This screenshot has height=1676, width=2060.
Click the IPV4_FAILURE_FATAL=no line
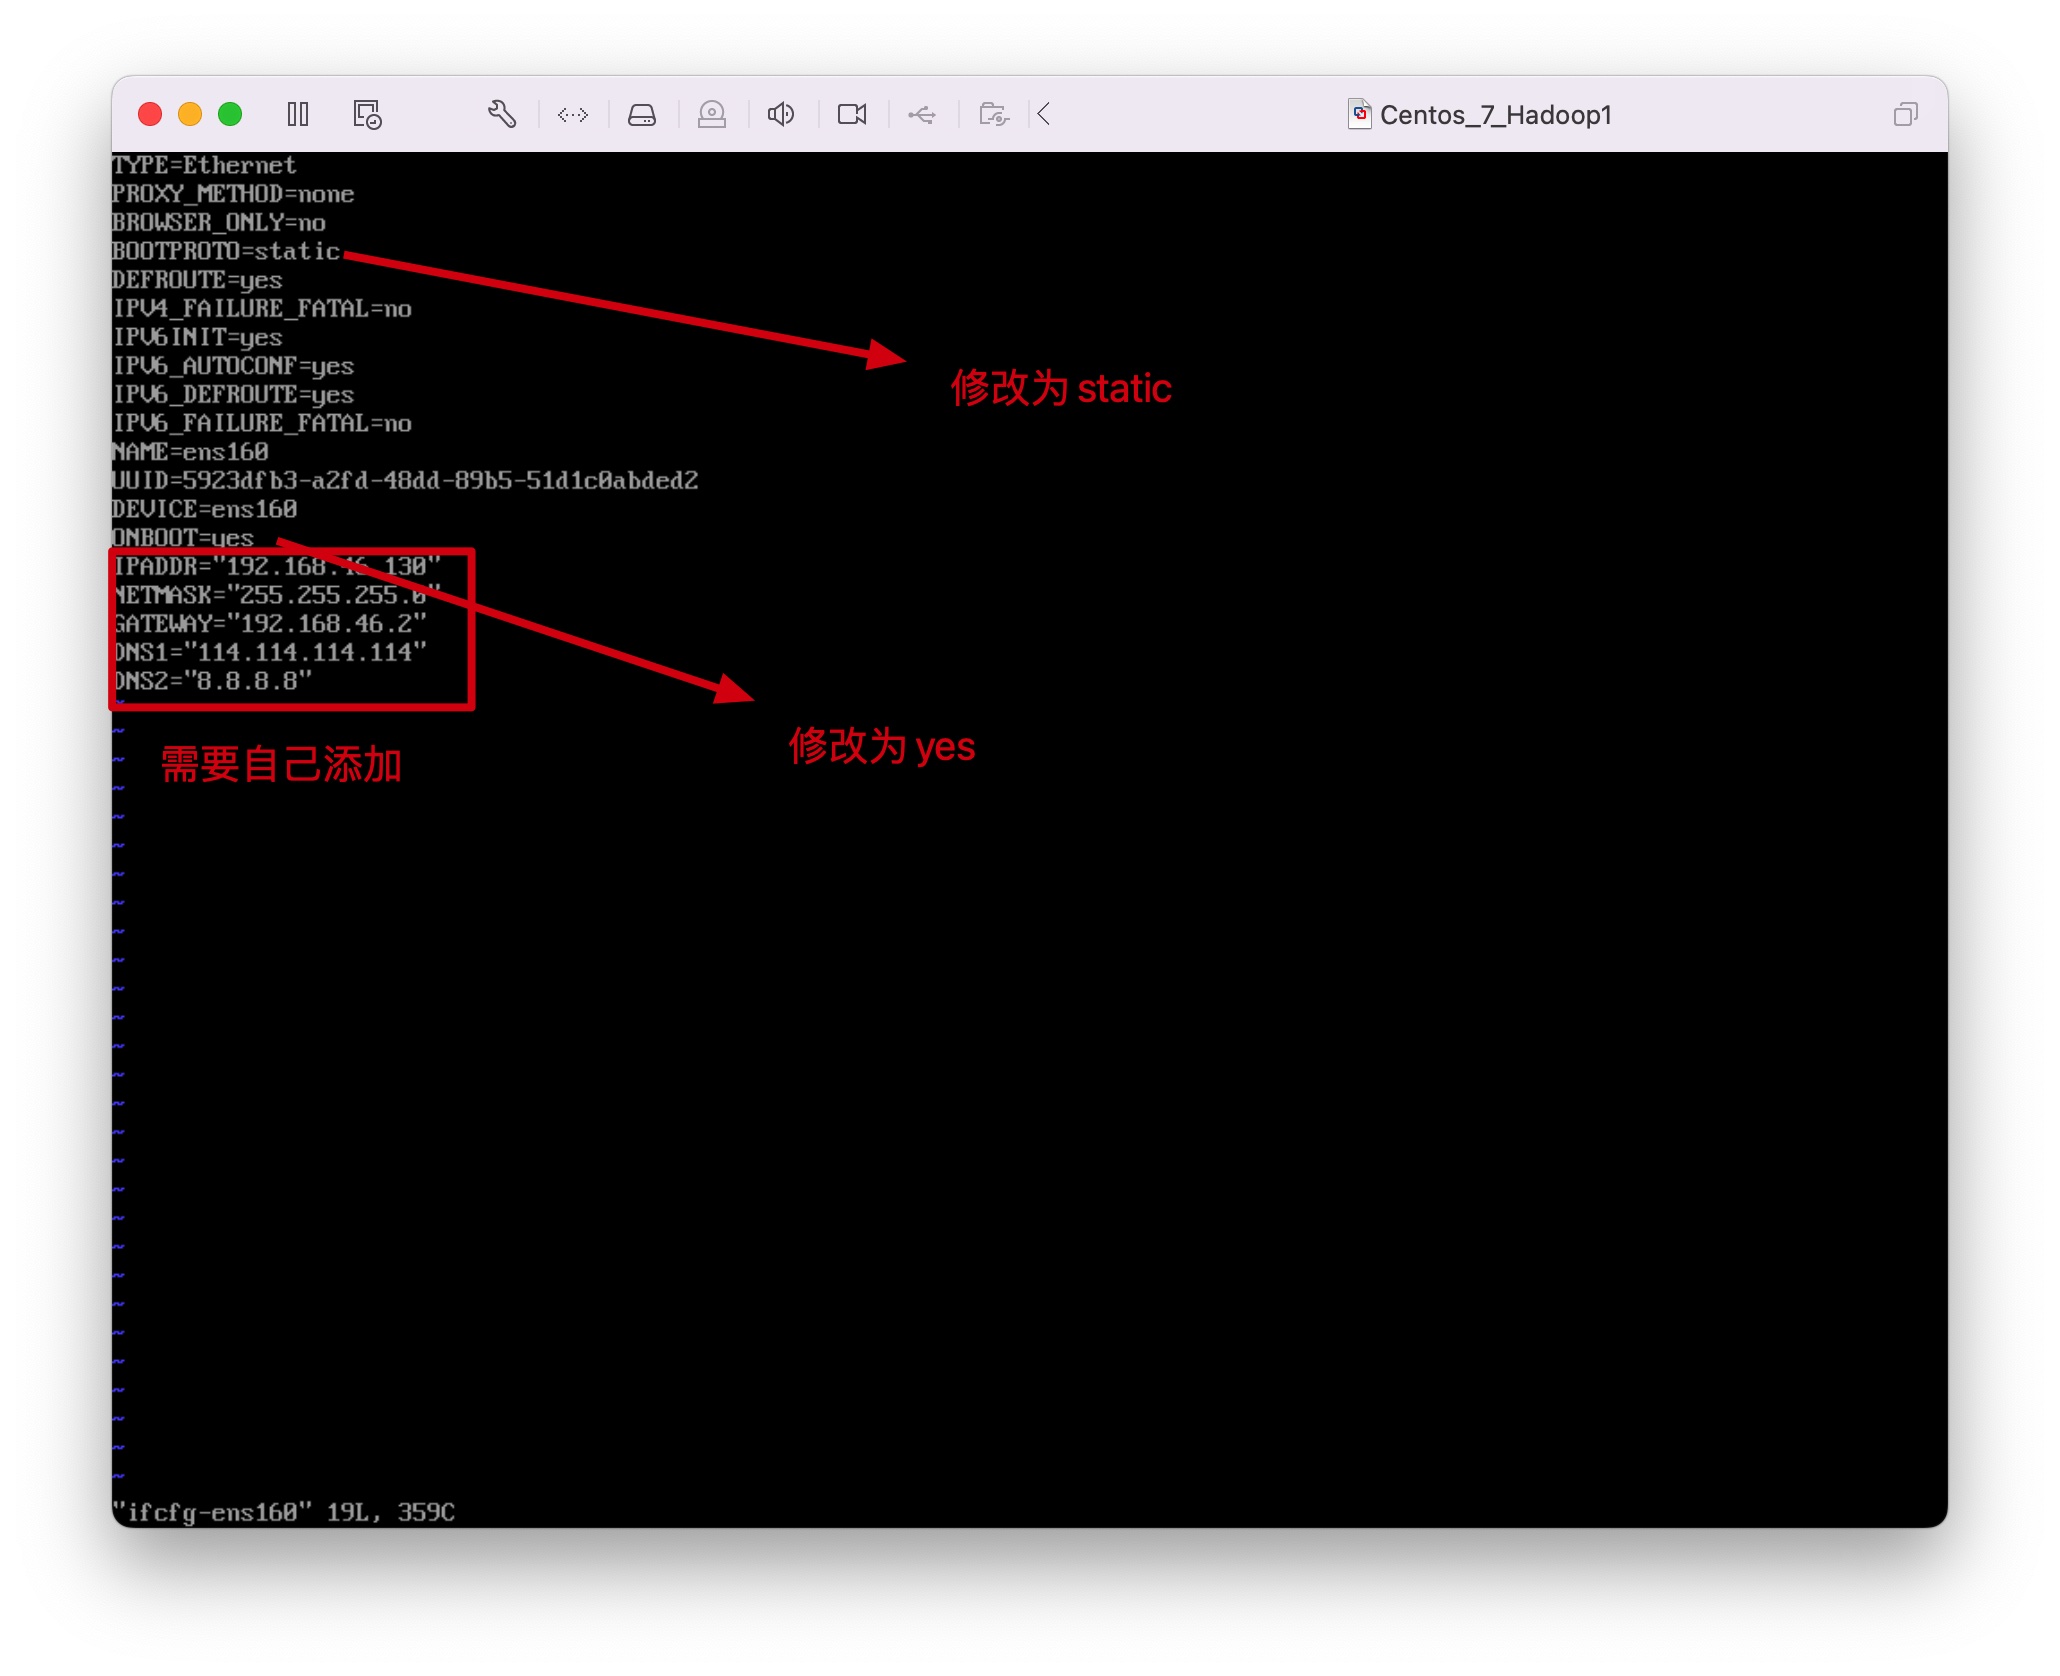[262, 309]
